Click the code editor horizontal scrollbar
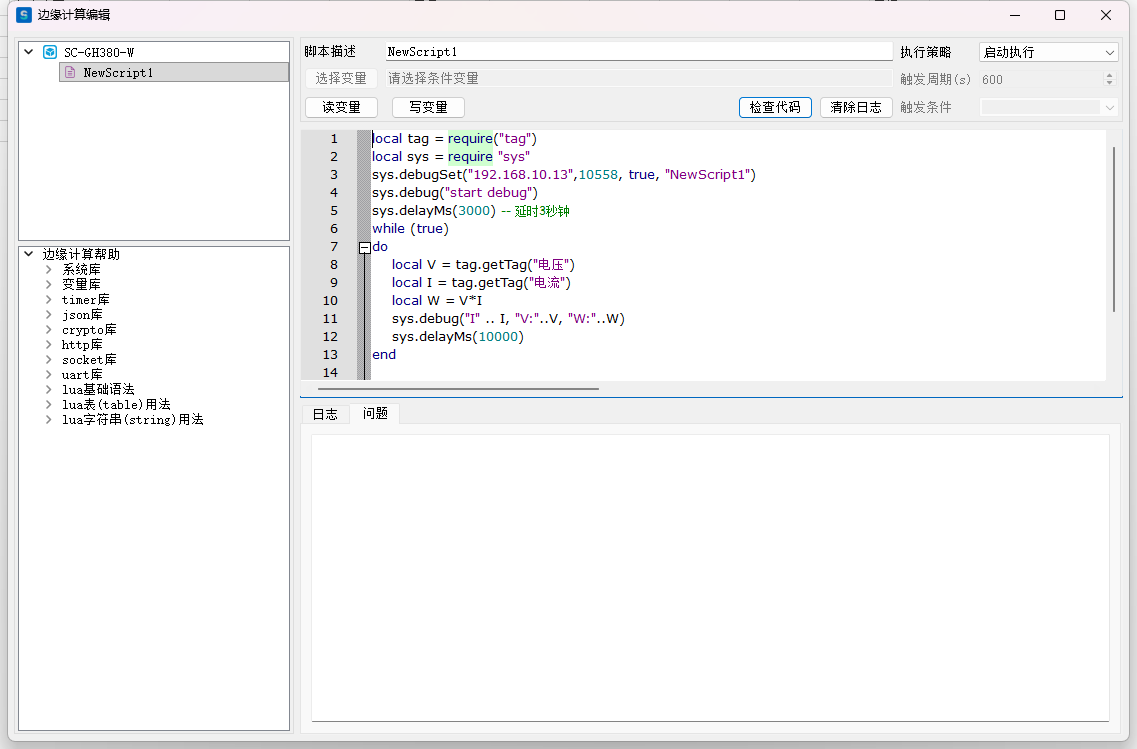The image size is (1137, 749). click(x=458, y=388)
